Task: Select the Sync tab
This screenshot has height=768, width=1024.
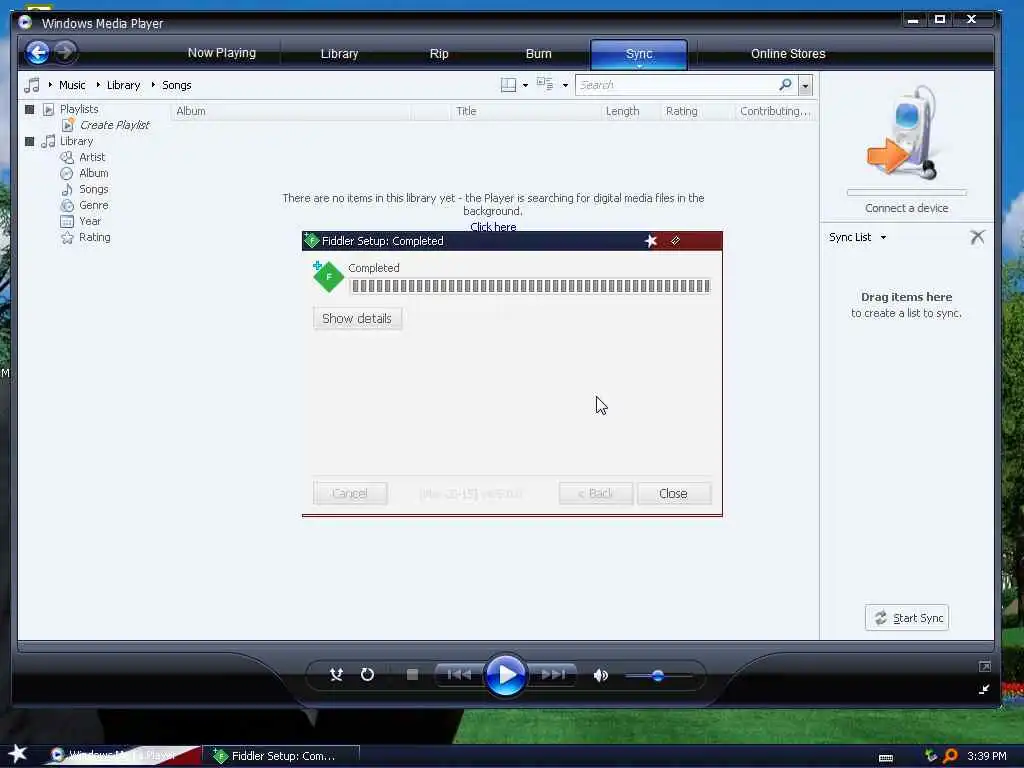Action: (x=639, y=54)
